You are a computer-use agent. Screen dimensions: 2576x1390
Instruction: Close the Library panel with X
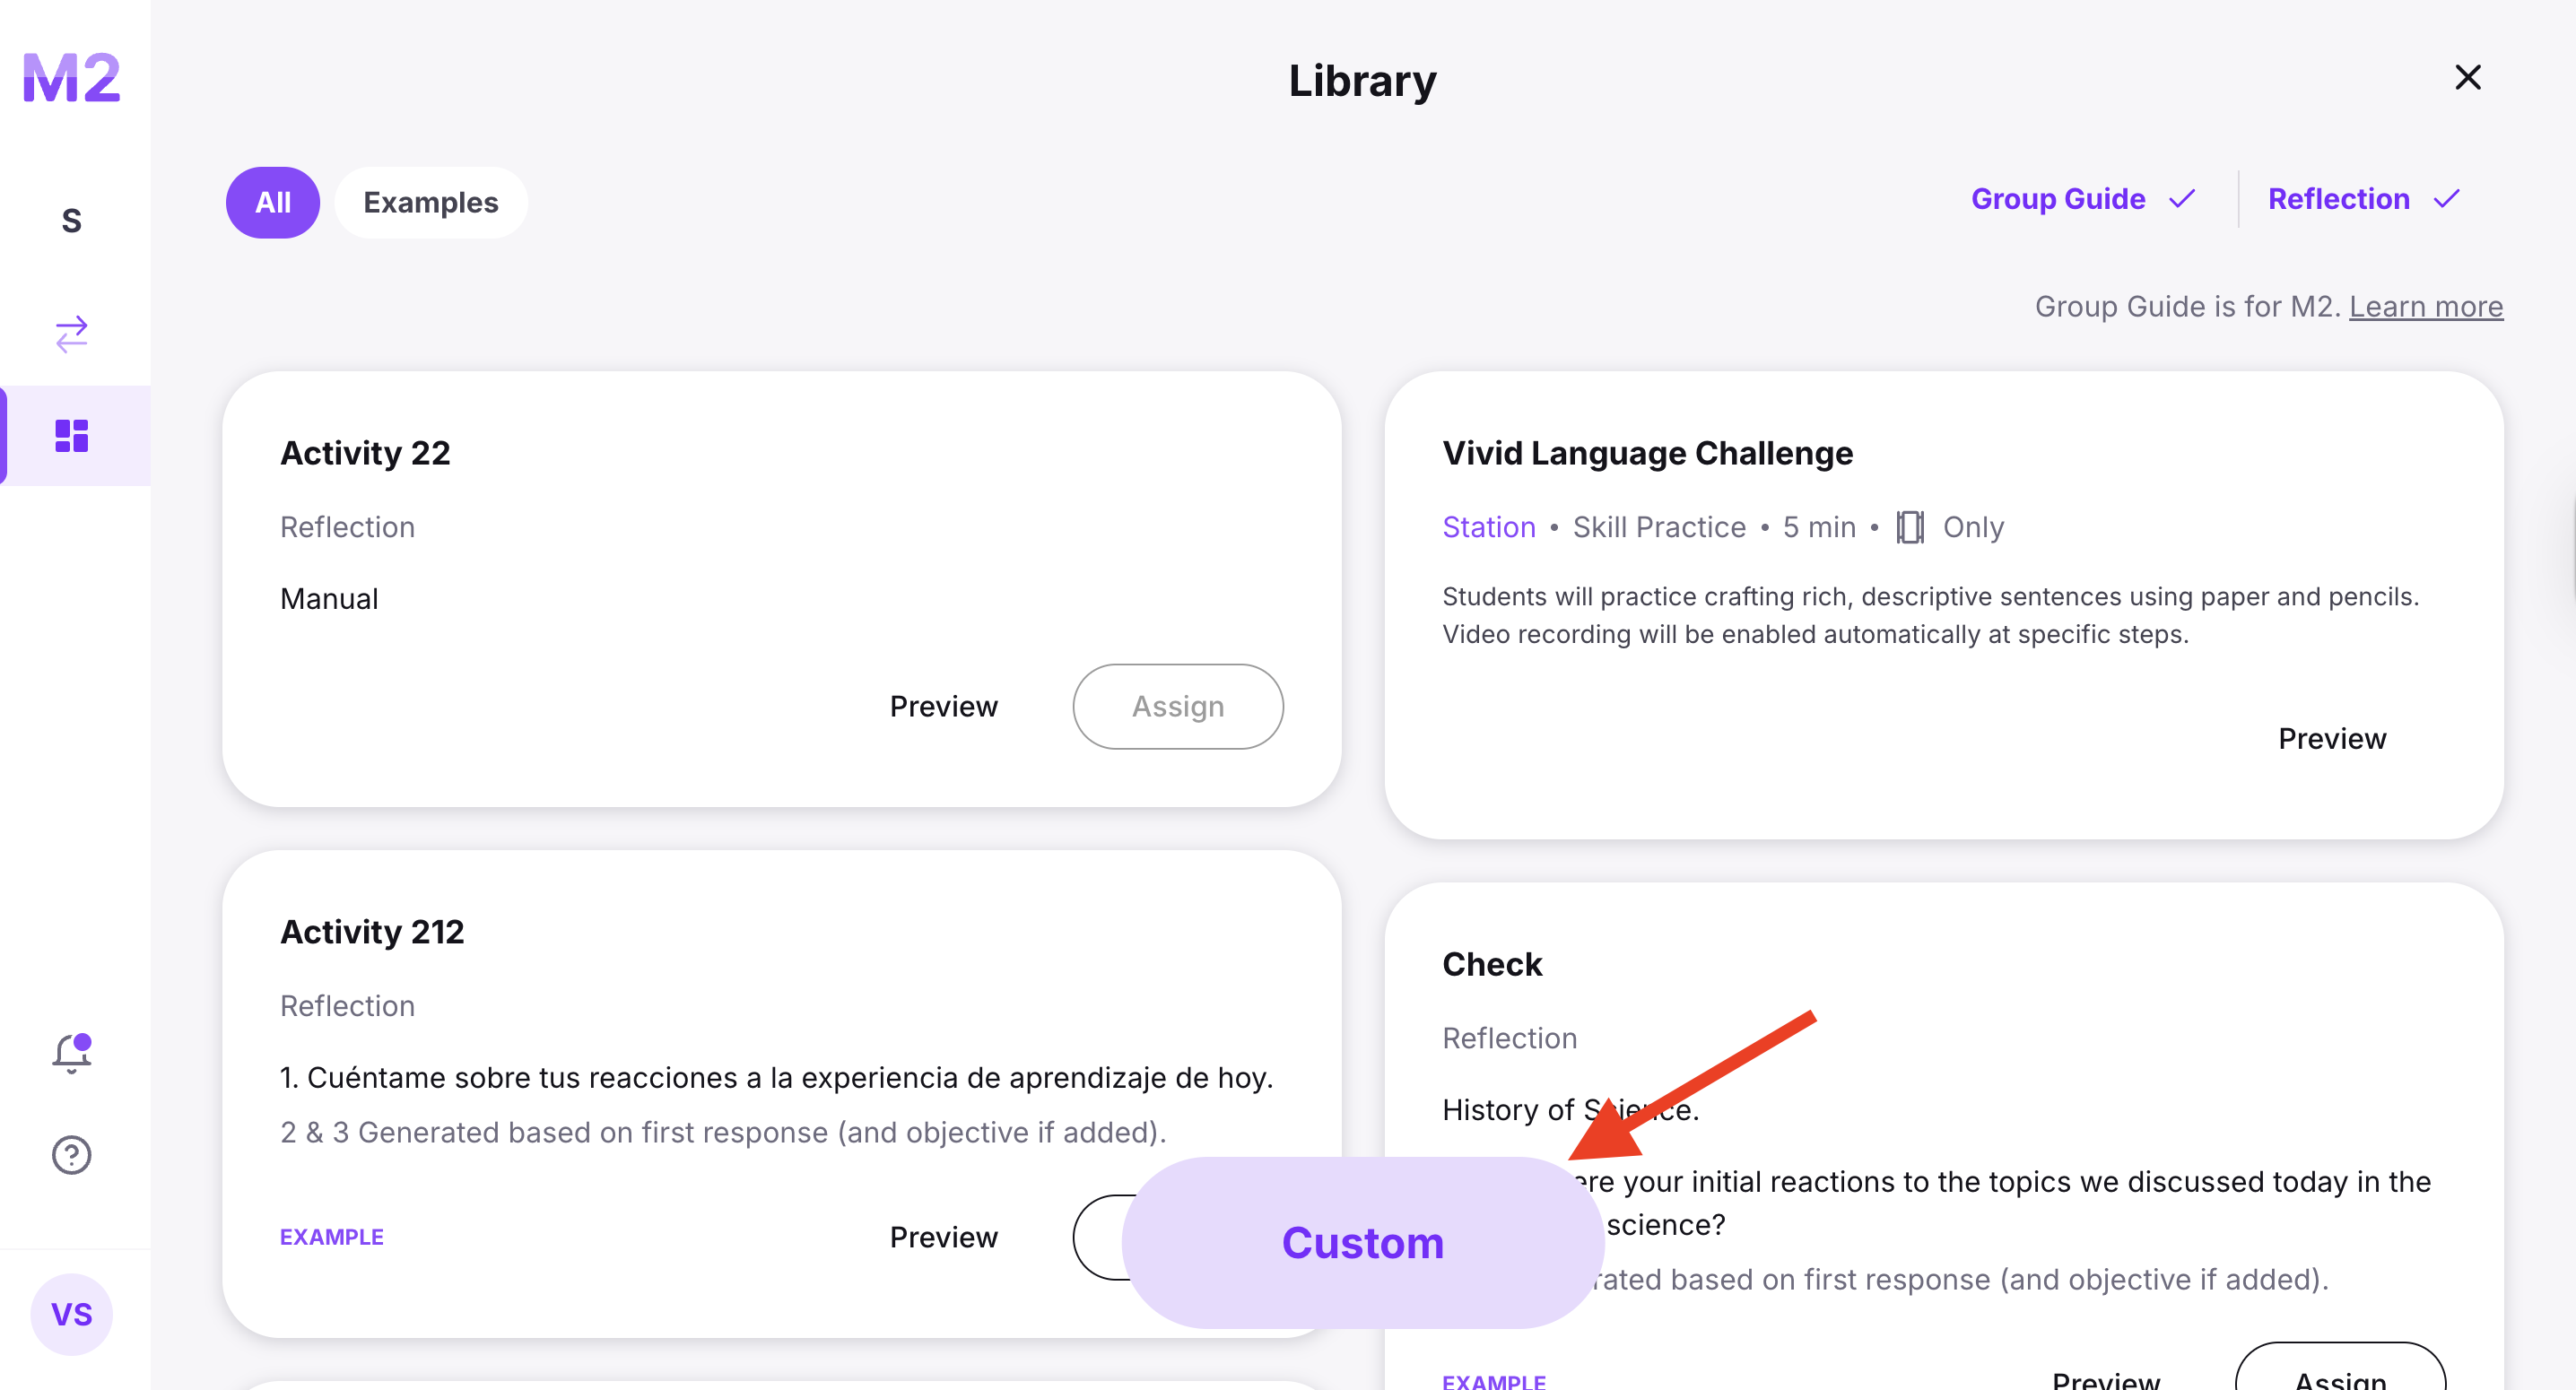[2467, 78]
